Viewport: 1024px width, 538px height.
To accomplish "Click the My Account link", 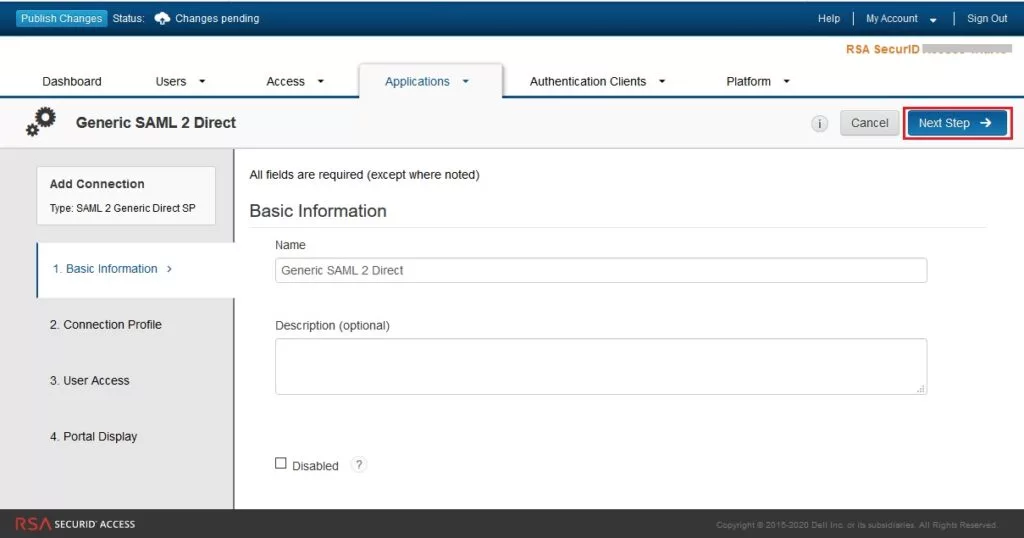I will point(891,18).
